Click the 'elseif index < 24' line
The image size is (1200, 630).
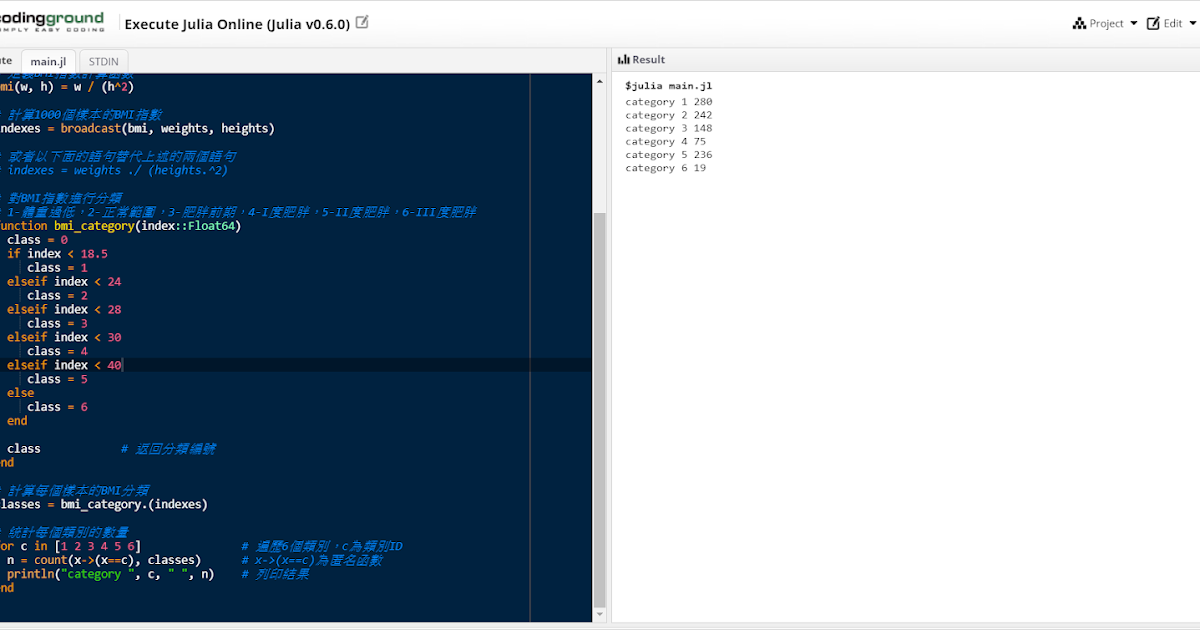[64, 282]
